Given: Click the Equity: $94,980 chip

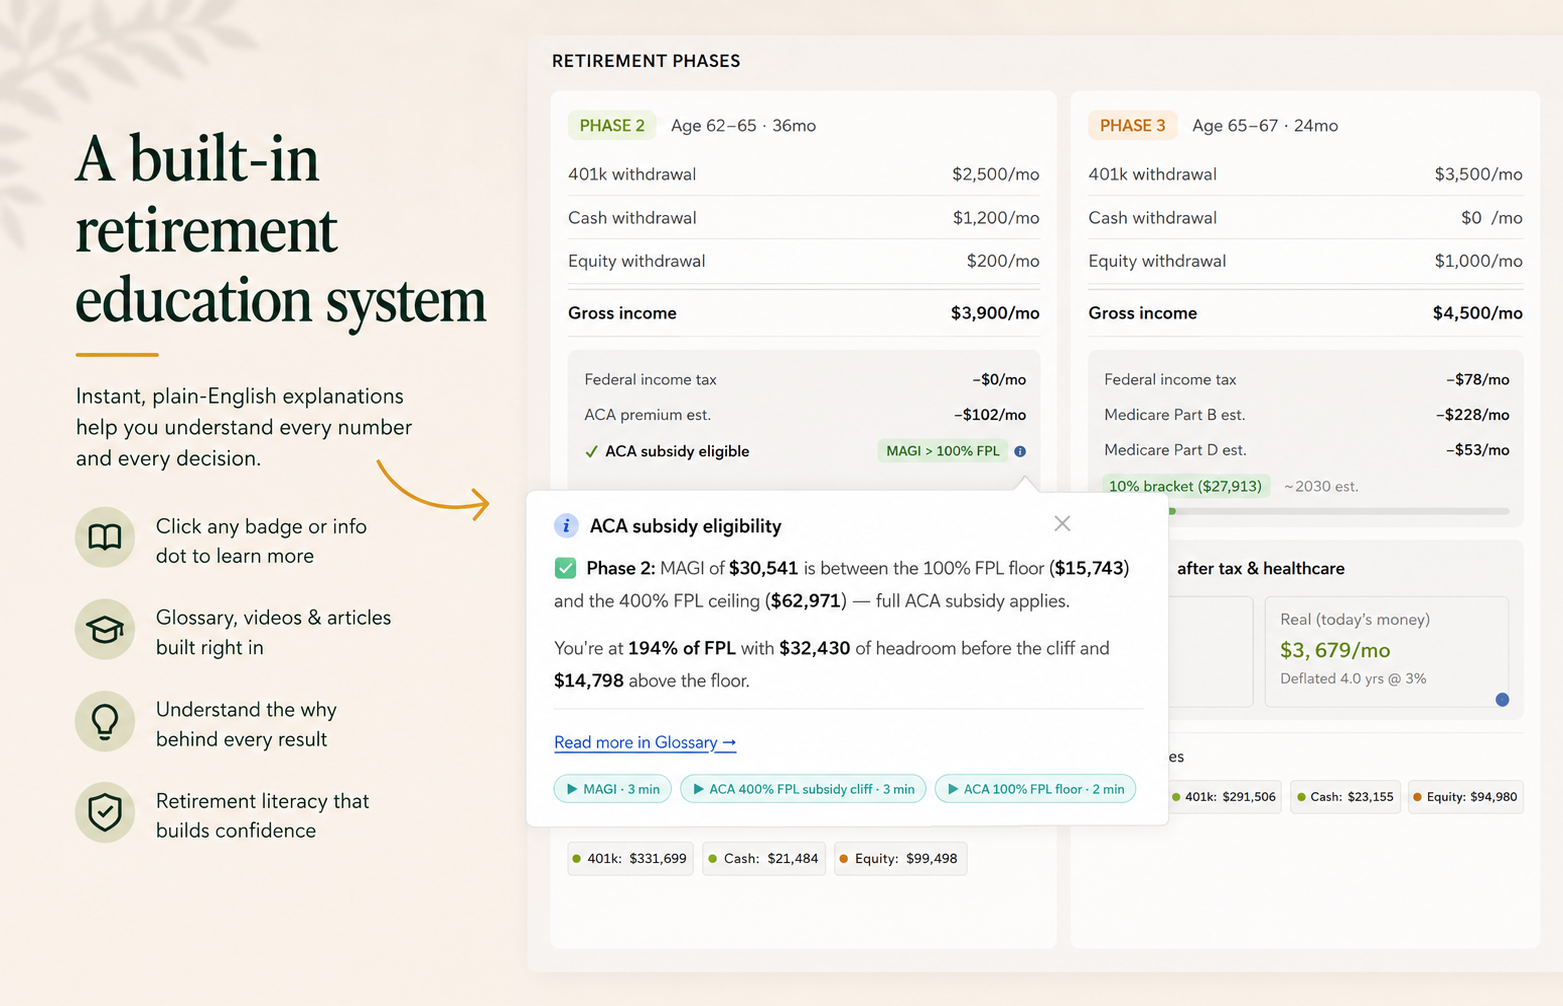Looking at the screenshot, I should (x=1466, y=797).
